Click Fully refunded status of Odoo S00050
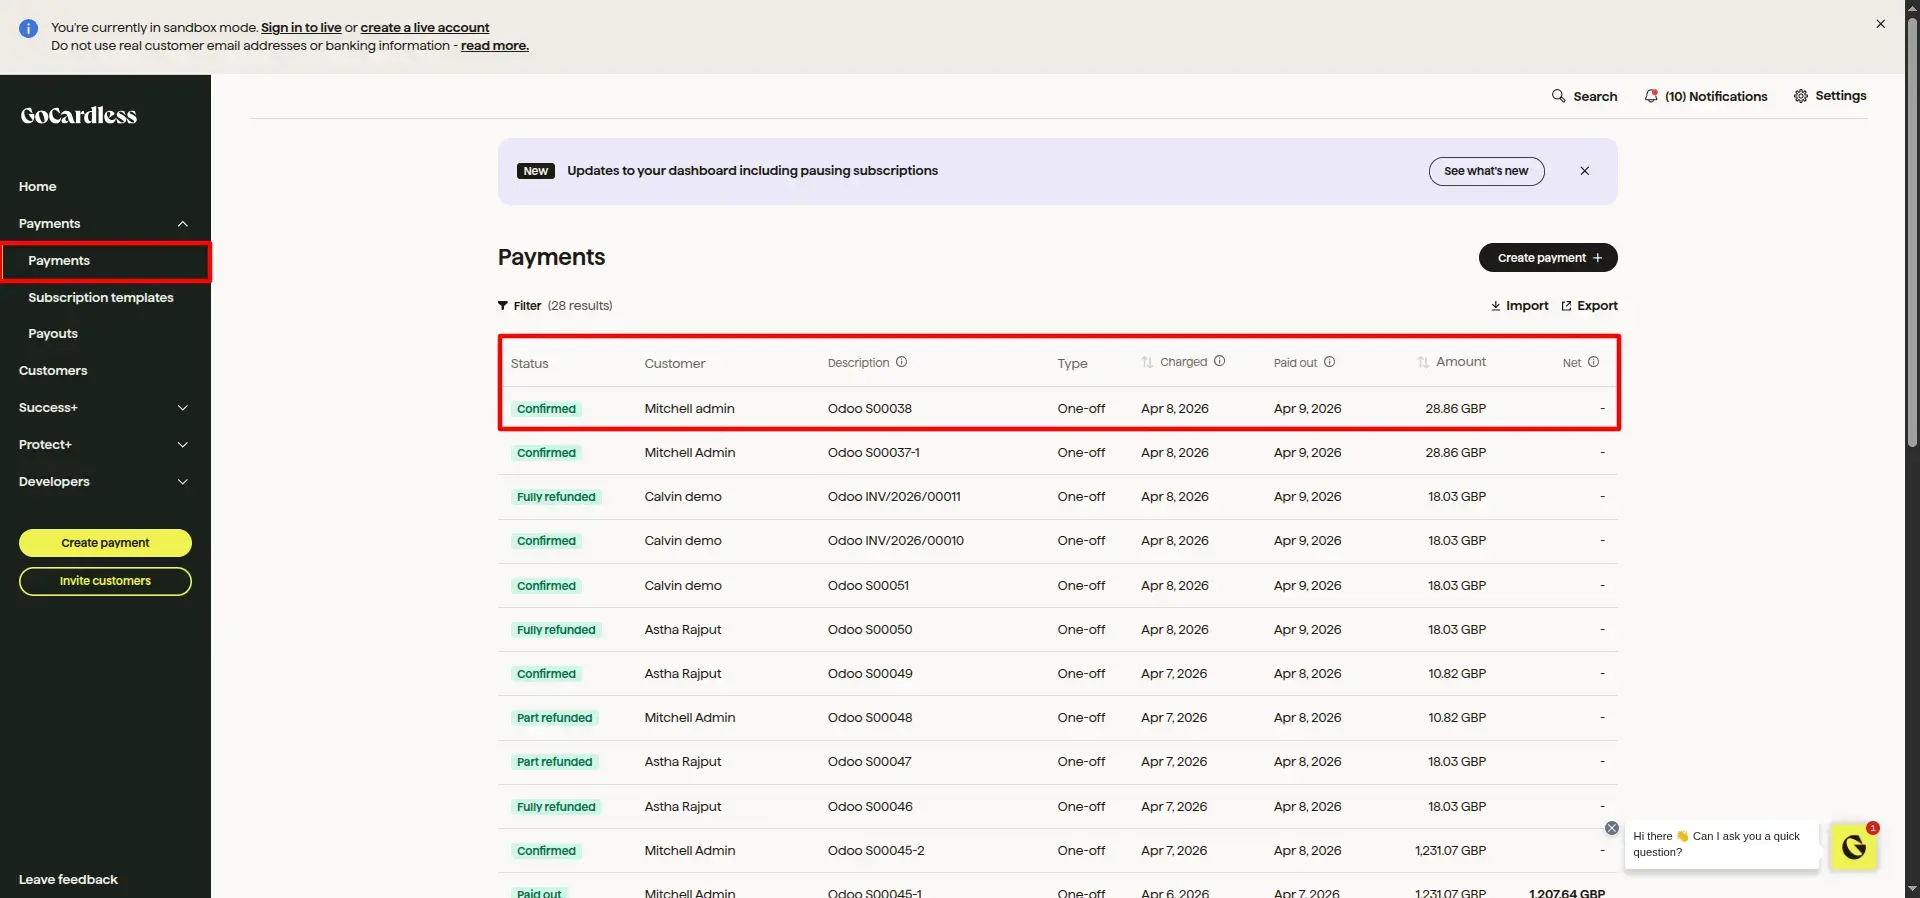The width and height of the screenshot is (1920, 898). point(556,630)
